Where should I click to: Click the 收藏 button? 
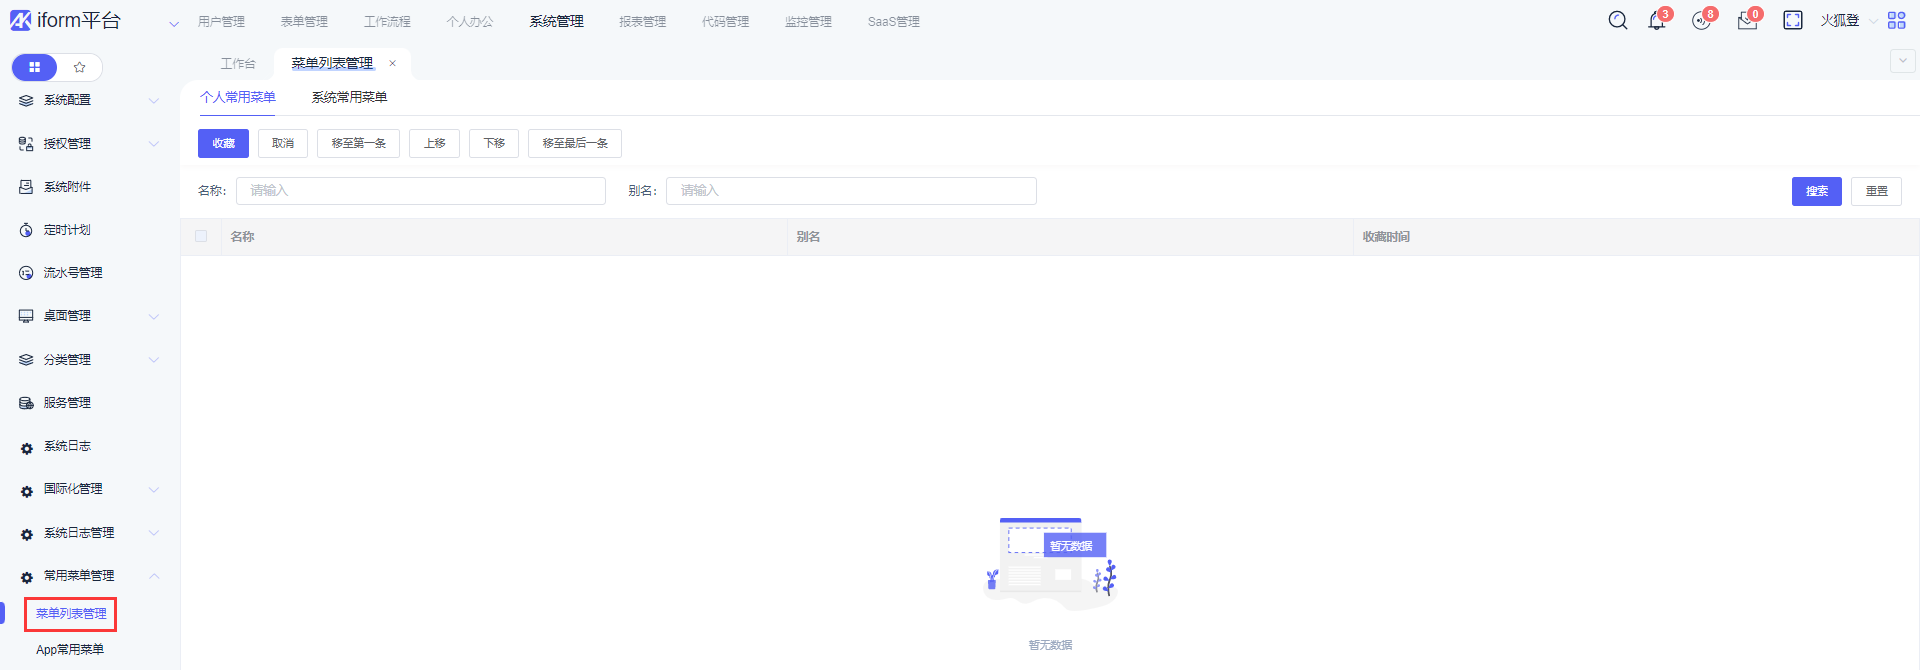[223, 144]
